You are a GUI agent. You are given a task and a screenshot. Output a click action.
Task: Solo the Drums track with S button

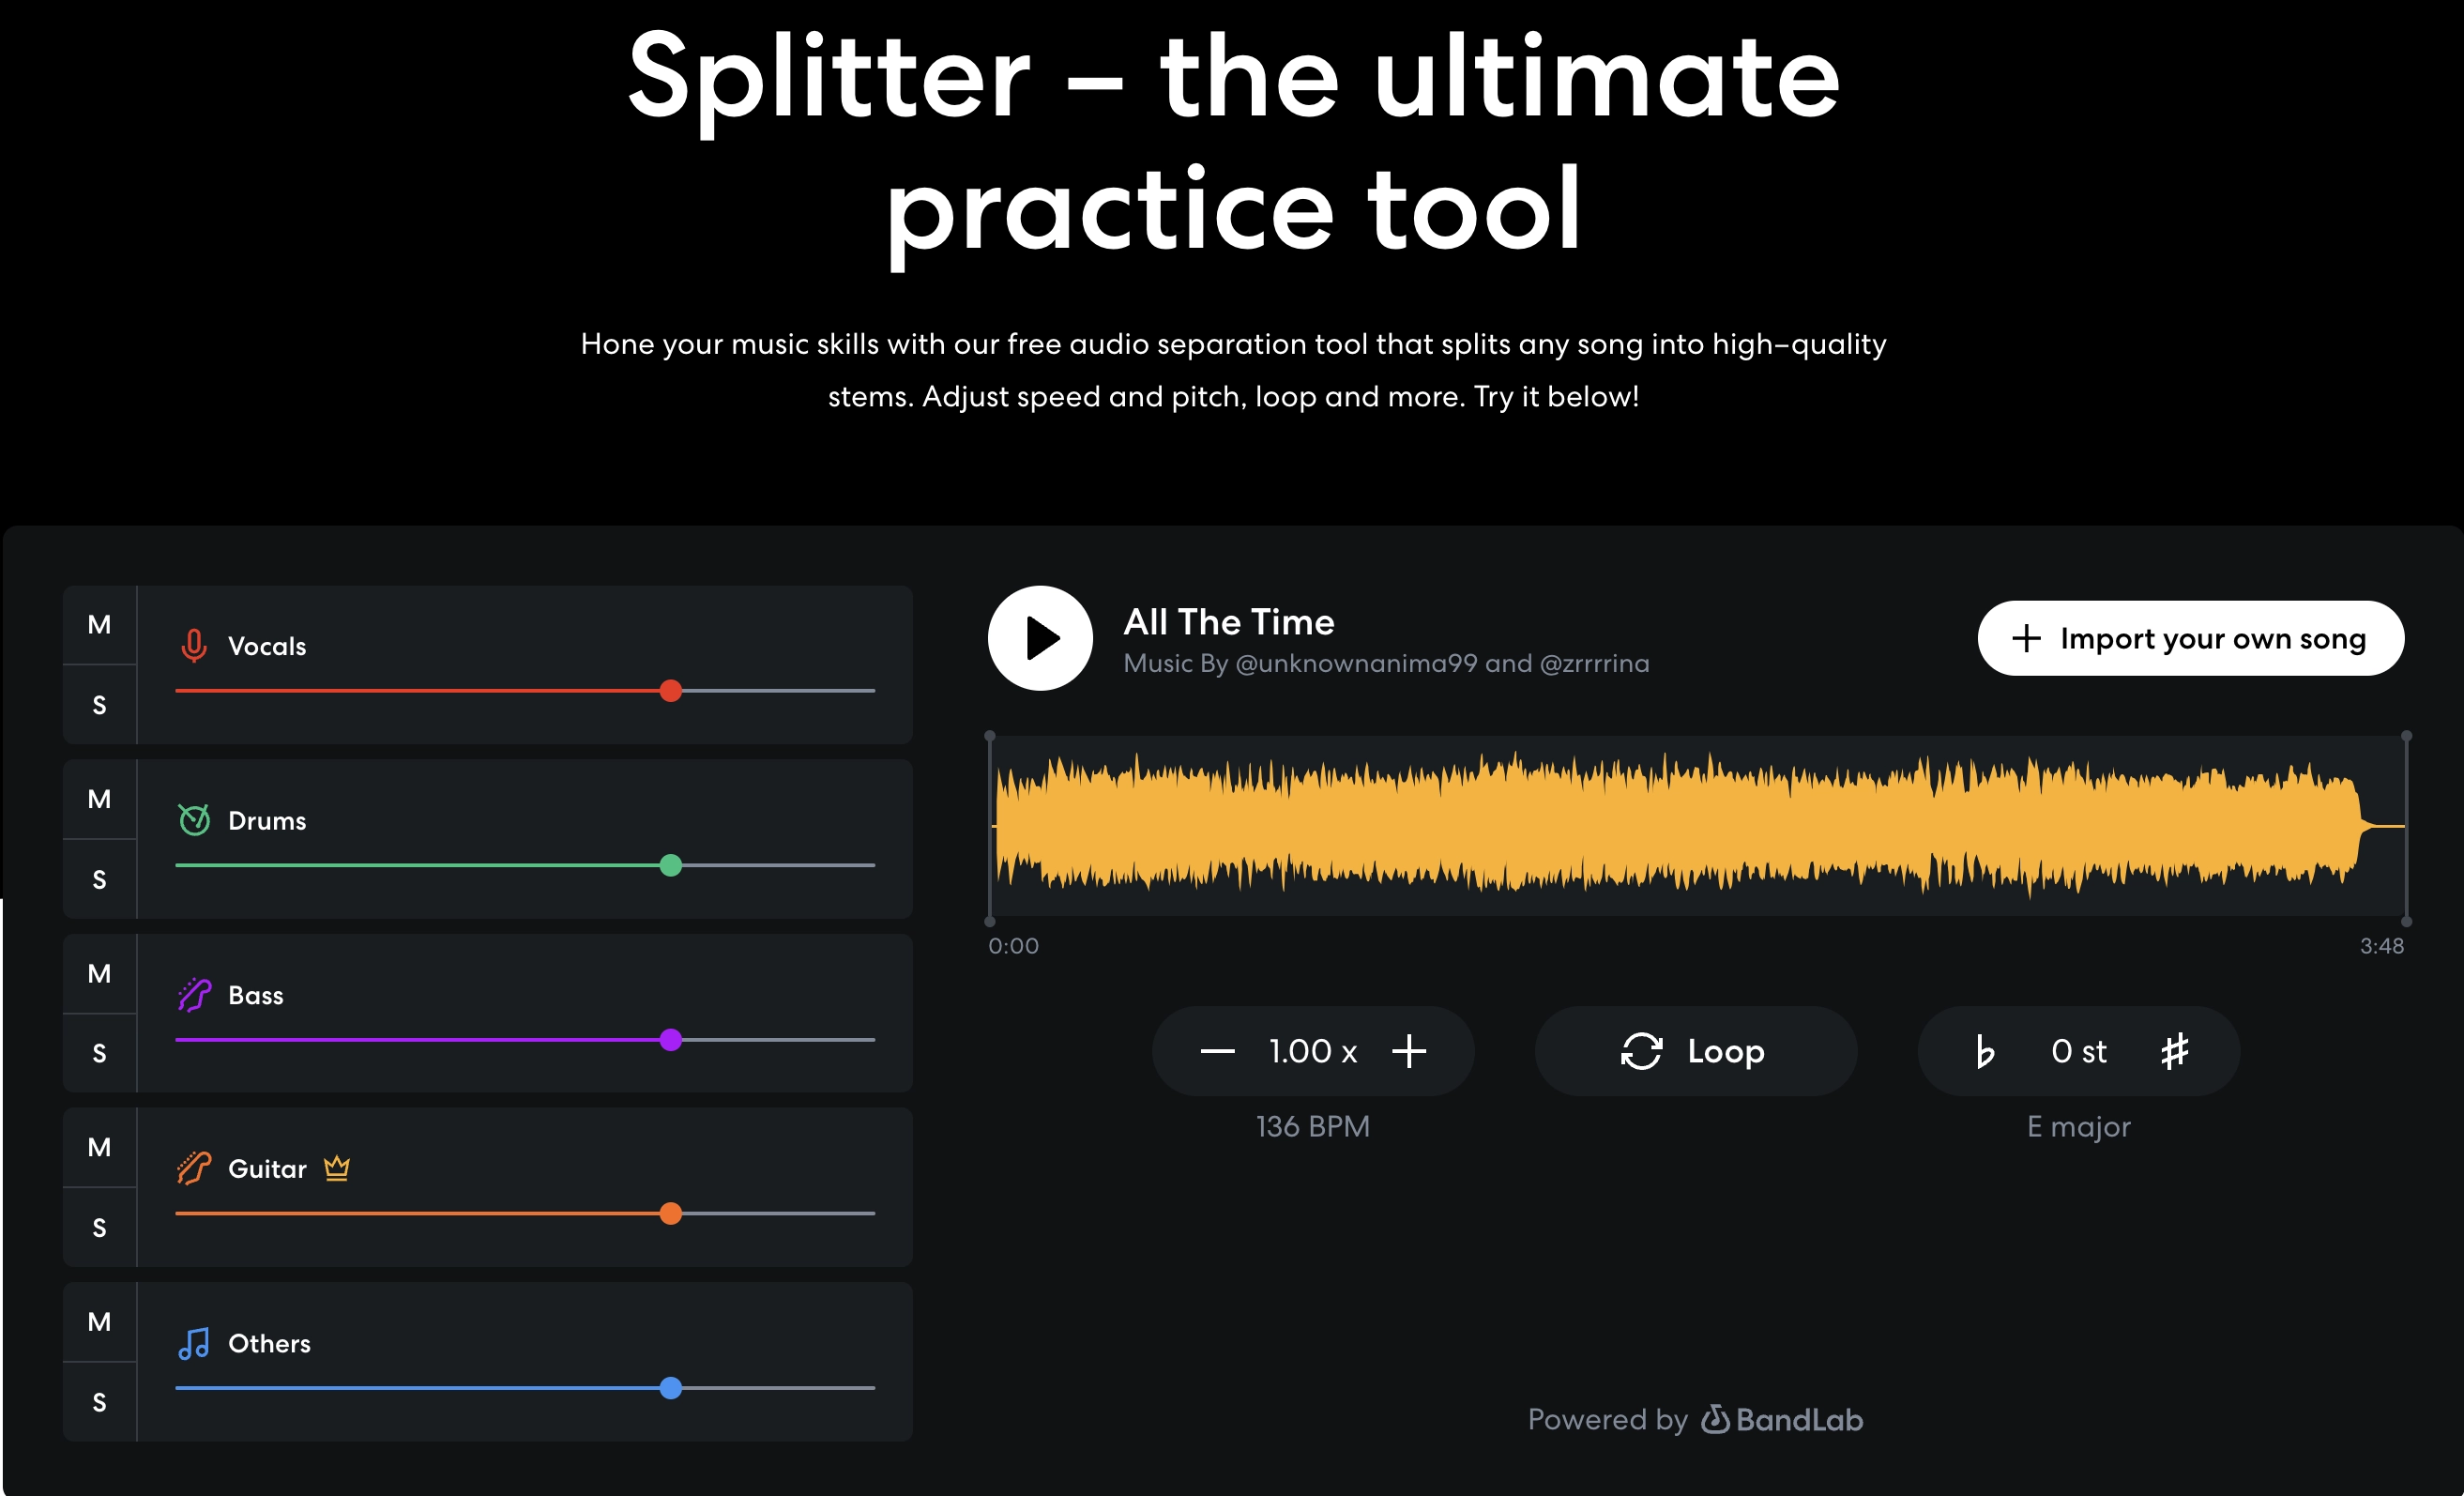pyautogui.click(x=97, y=875)
